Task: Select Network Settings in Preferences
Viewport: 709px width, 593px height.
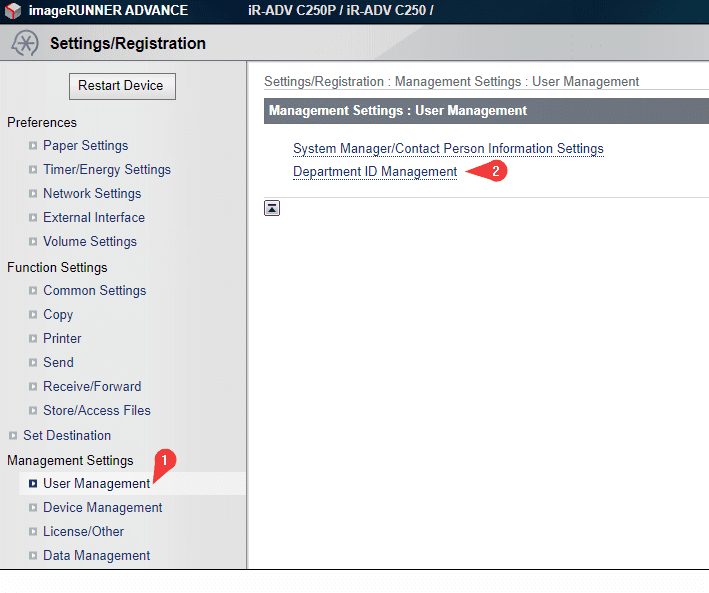Action: [92, 194]
